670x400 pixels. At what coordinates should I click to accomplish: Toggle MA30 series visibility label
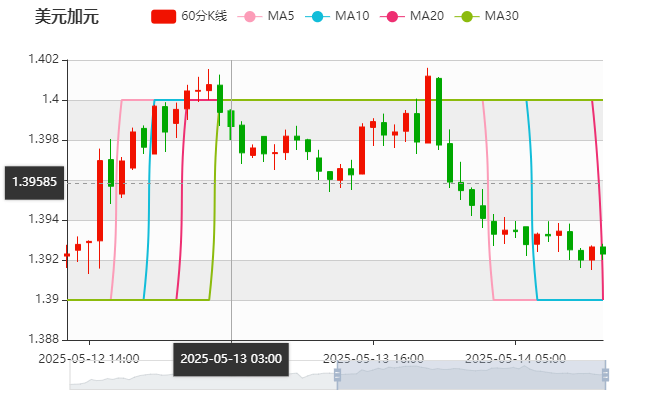point(501,17)
